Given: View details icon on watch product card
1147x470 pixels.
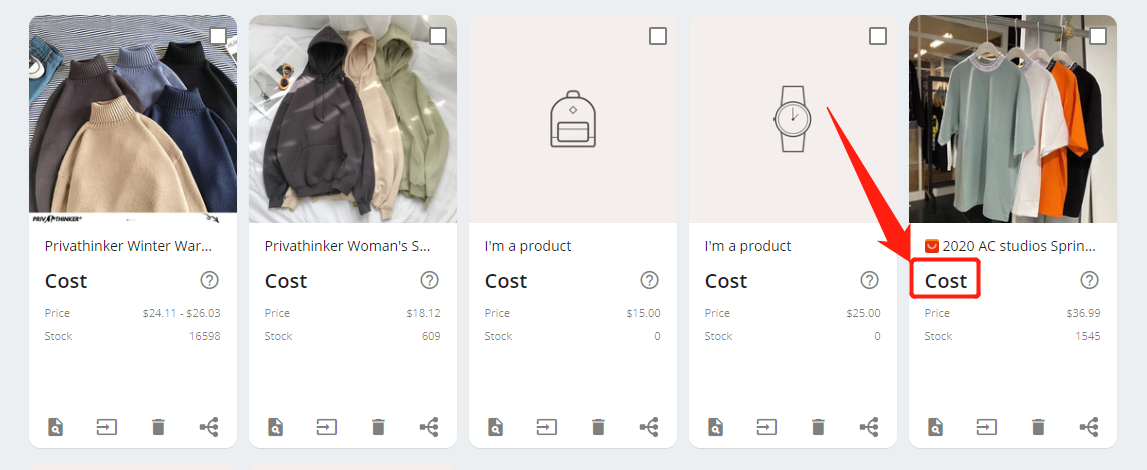Looking at the screenshot, I should (715, 426).
